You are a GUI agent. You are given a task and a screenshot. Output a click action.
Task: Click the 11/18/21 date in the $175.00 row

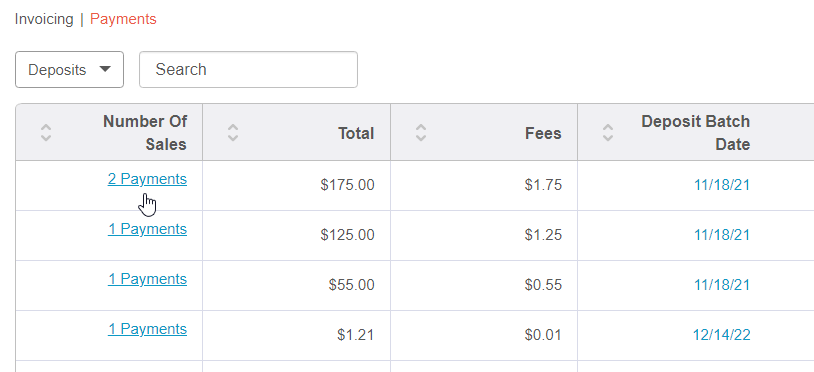pos(722,185)
